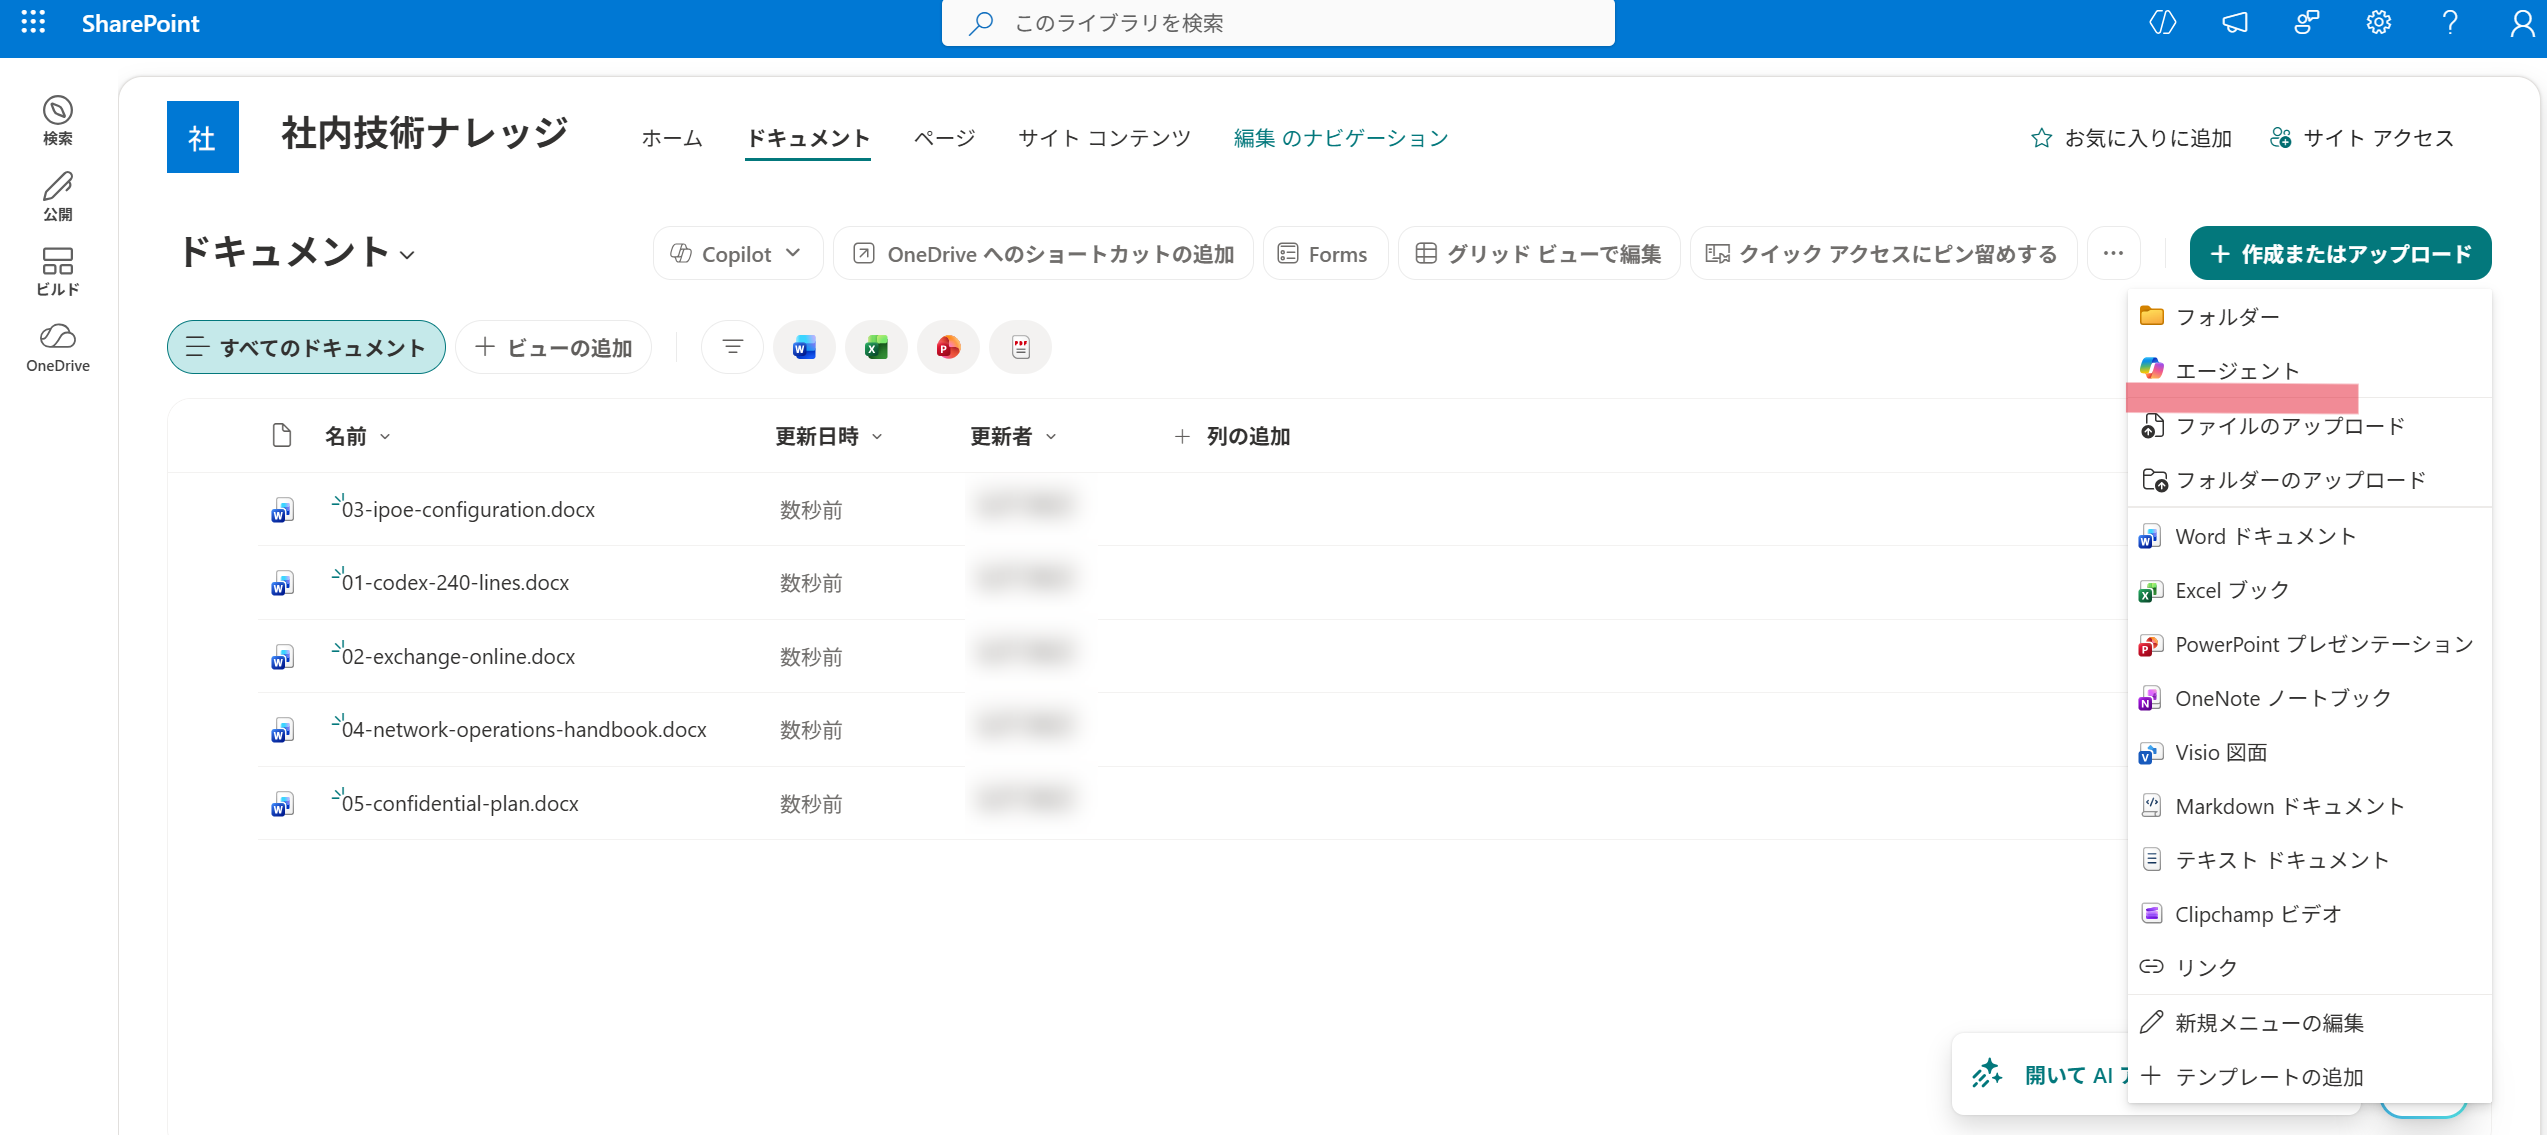Viewport: 2547px width, 1135px height.
Task: Choose Visio 図面
Action: [2308, 753]
